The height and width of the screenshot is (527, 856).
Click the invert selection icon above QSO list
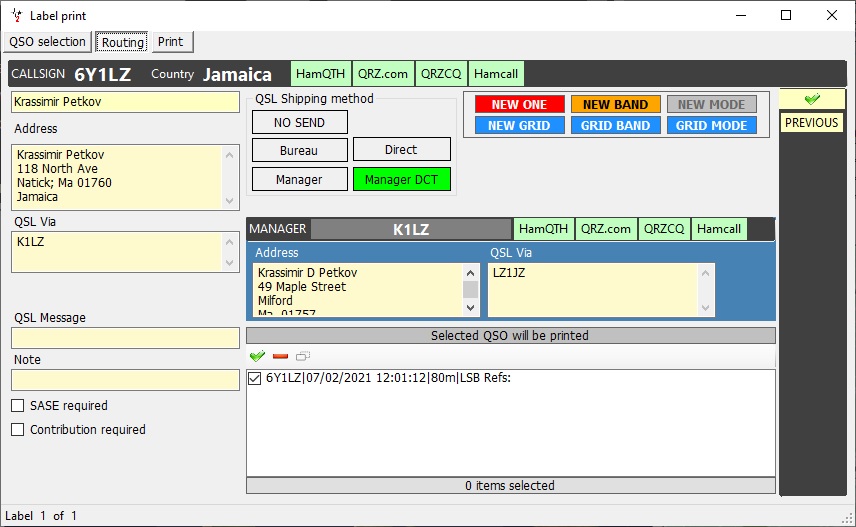303,356
